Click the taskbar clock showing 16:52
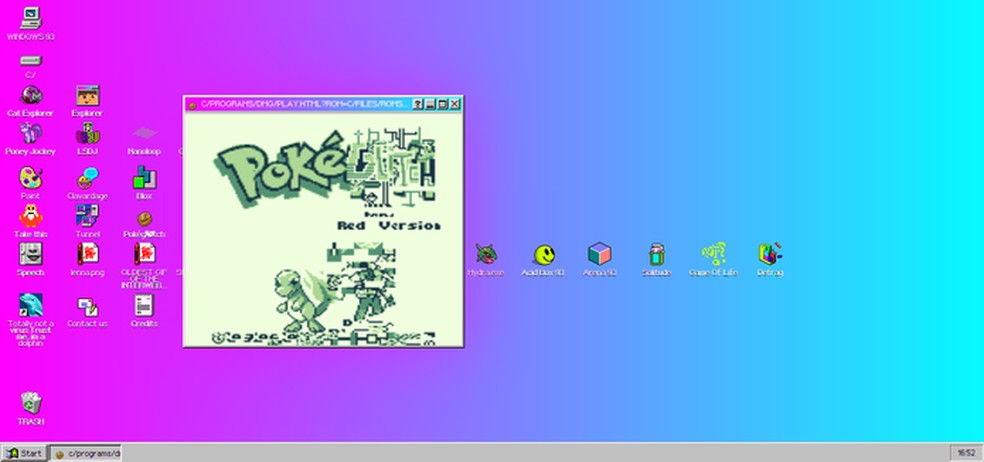 [x=966, y=453]
